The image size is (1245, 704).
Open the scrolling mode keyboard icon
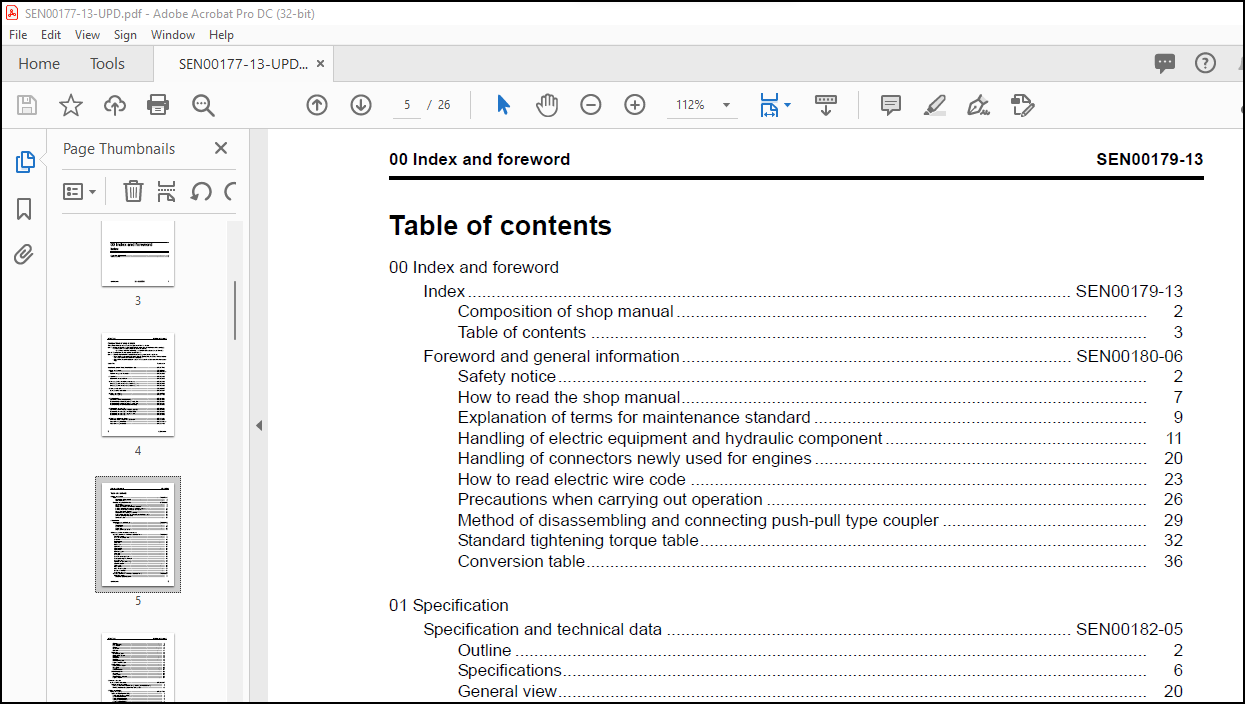(826, 105)
